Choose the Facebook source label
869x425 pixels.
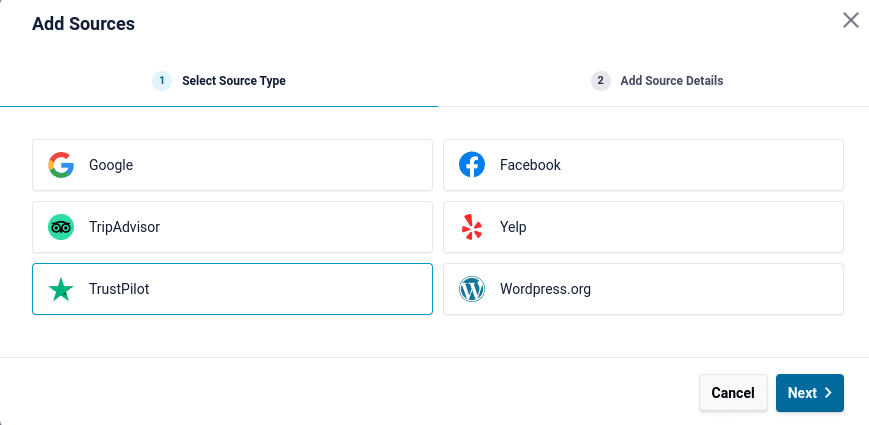click(x=530, y=165)
